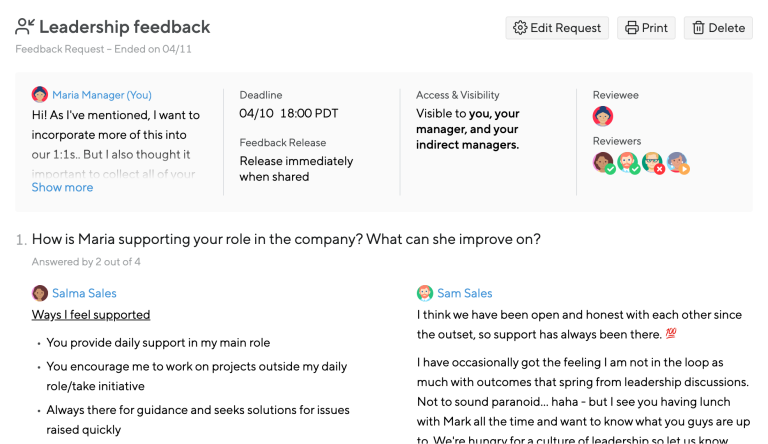Screen dimensions: 768x444
Task: Click the Delete button label
Action: (726, 28)
